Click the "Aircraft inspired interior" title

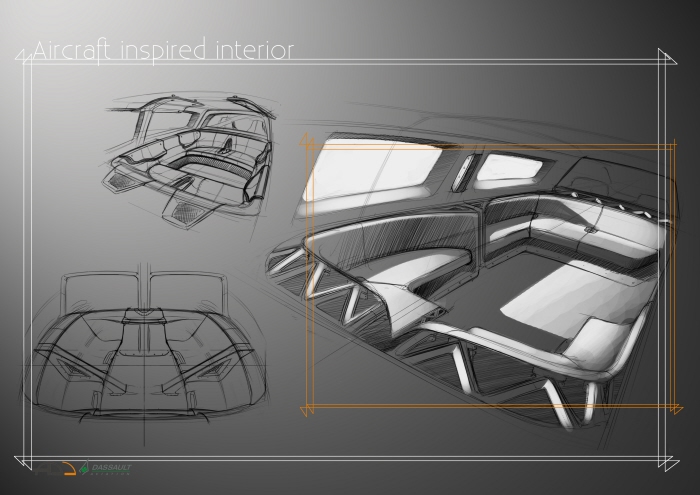(x=163, y=50)
